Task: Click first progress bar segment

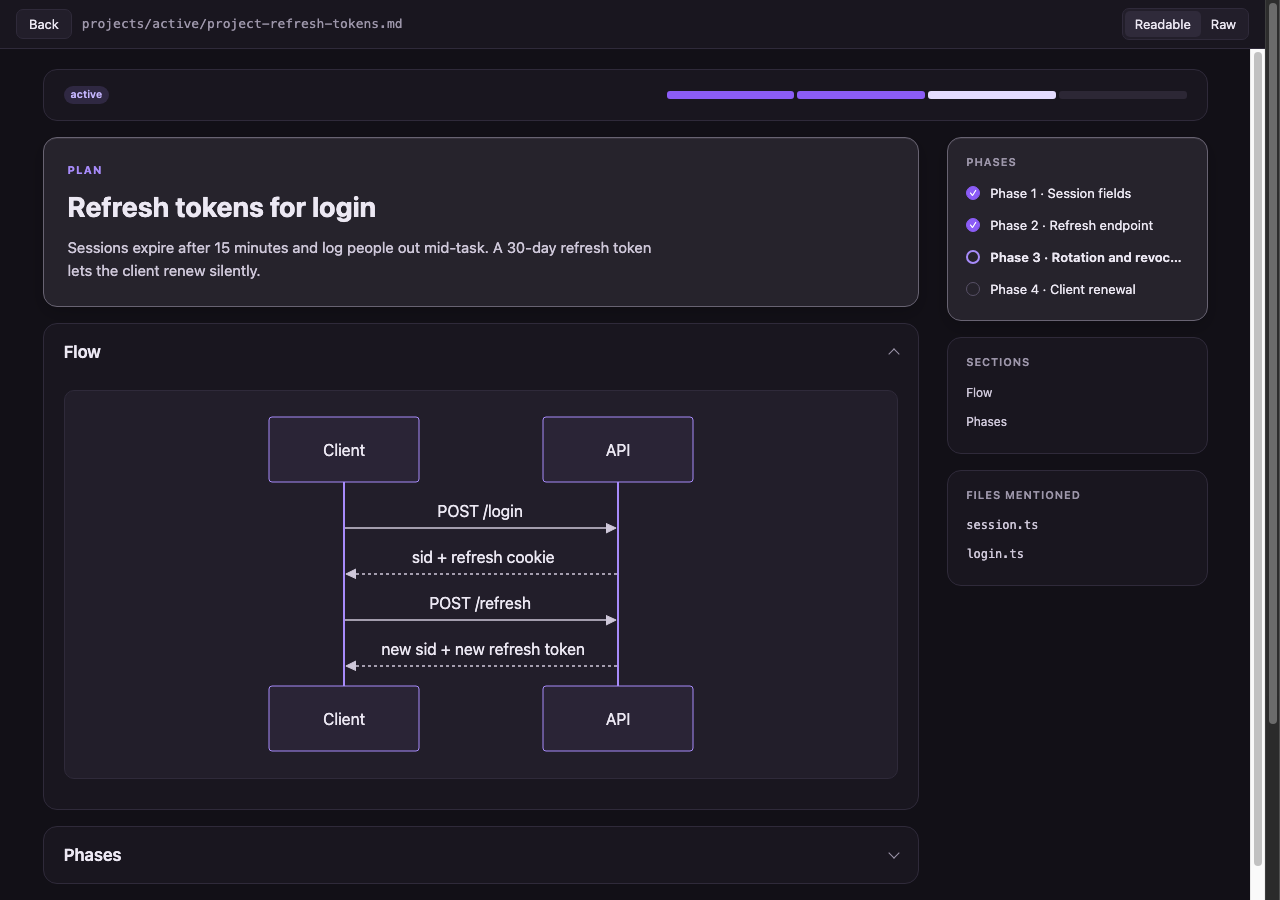Action: [x=730, y=95]
